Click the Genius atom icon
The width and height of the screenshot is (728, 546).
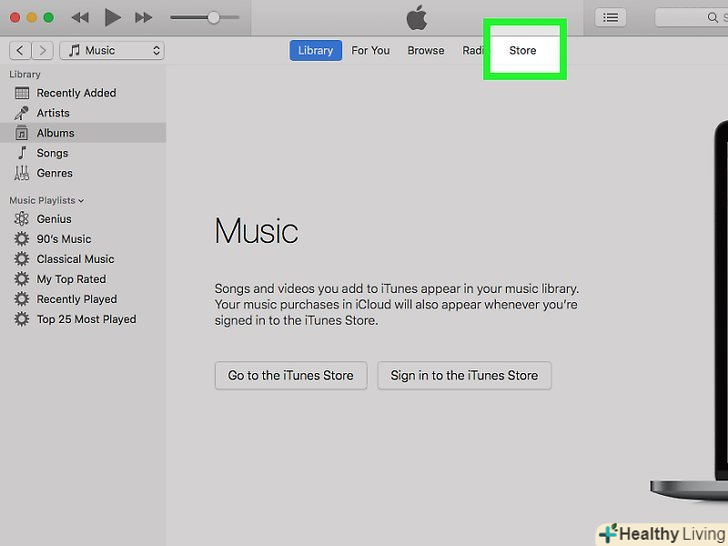[21, 219]
